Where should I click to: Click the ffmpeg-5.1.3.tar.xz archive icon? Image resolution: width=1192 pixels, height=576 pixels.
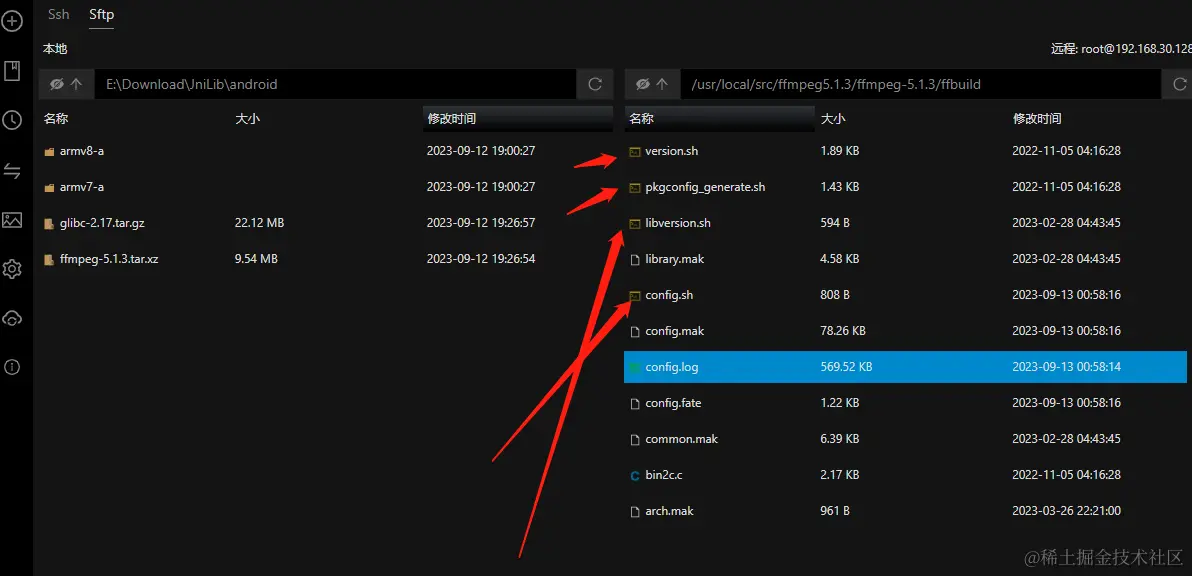click(x=49, y=259)
